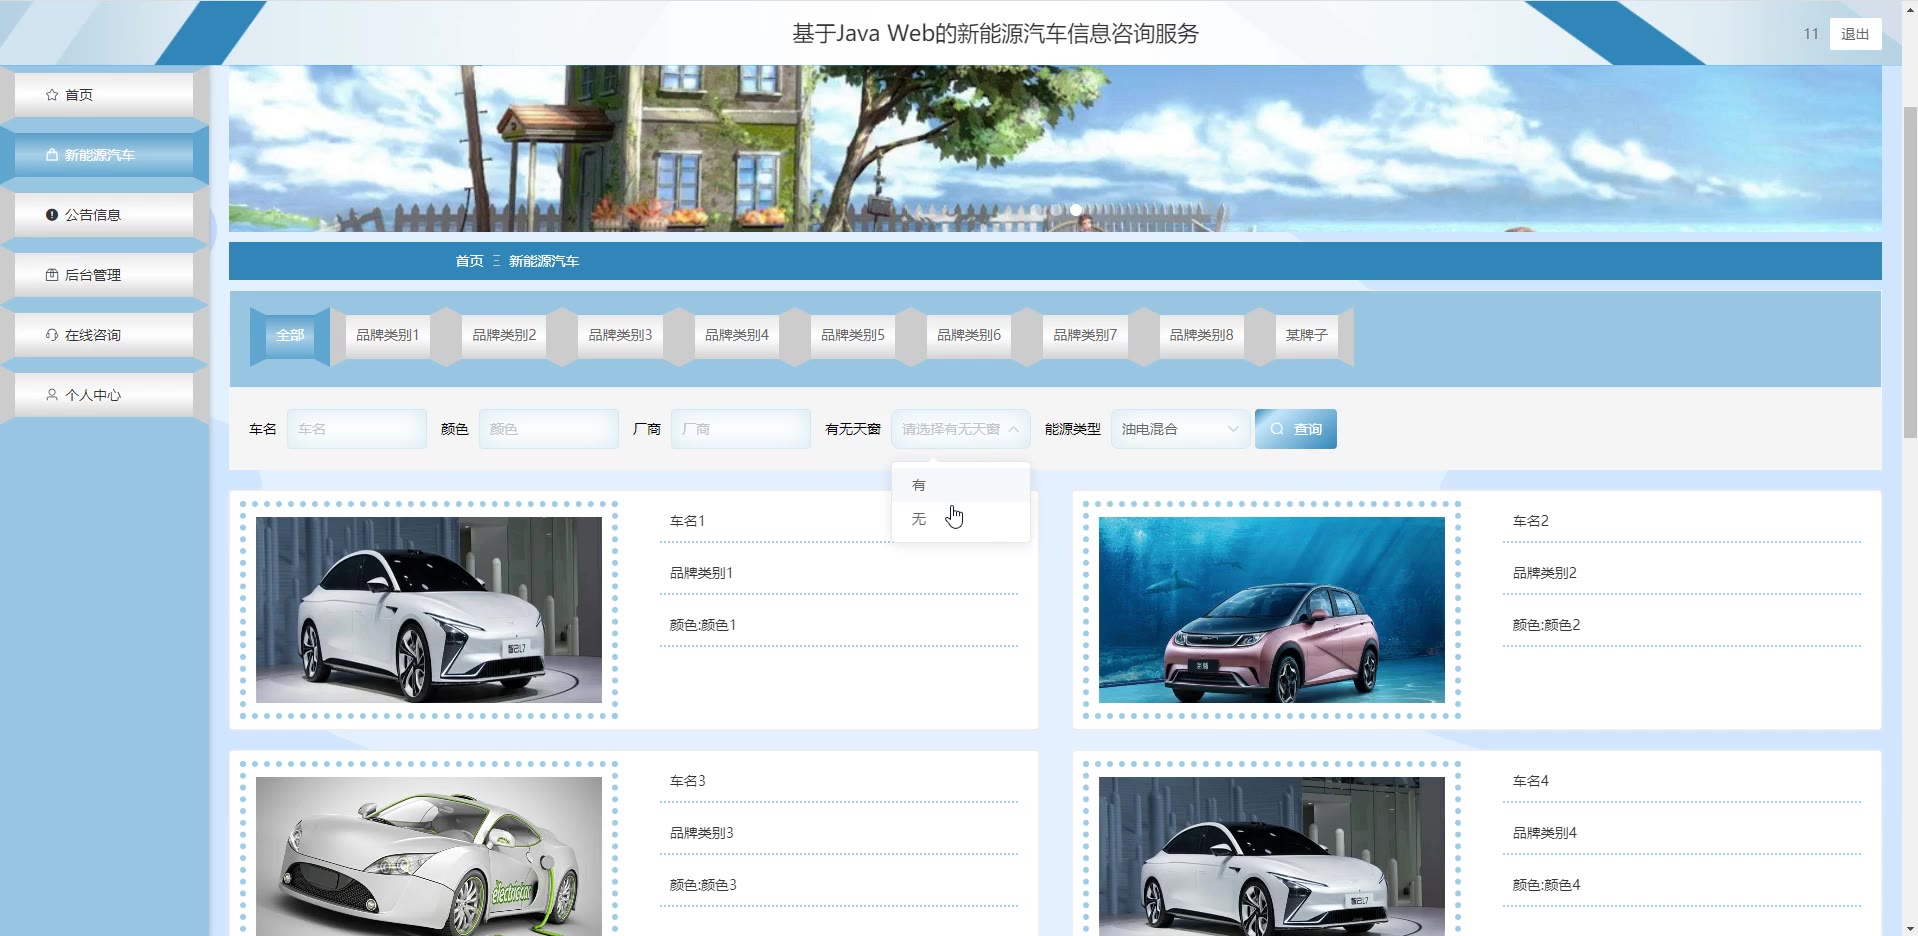Click 品牌类别4 text in the 车名4 card

tap(1545, 833)
